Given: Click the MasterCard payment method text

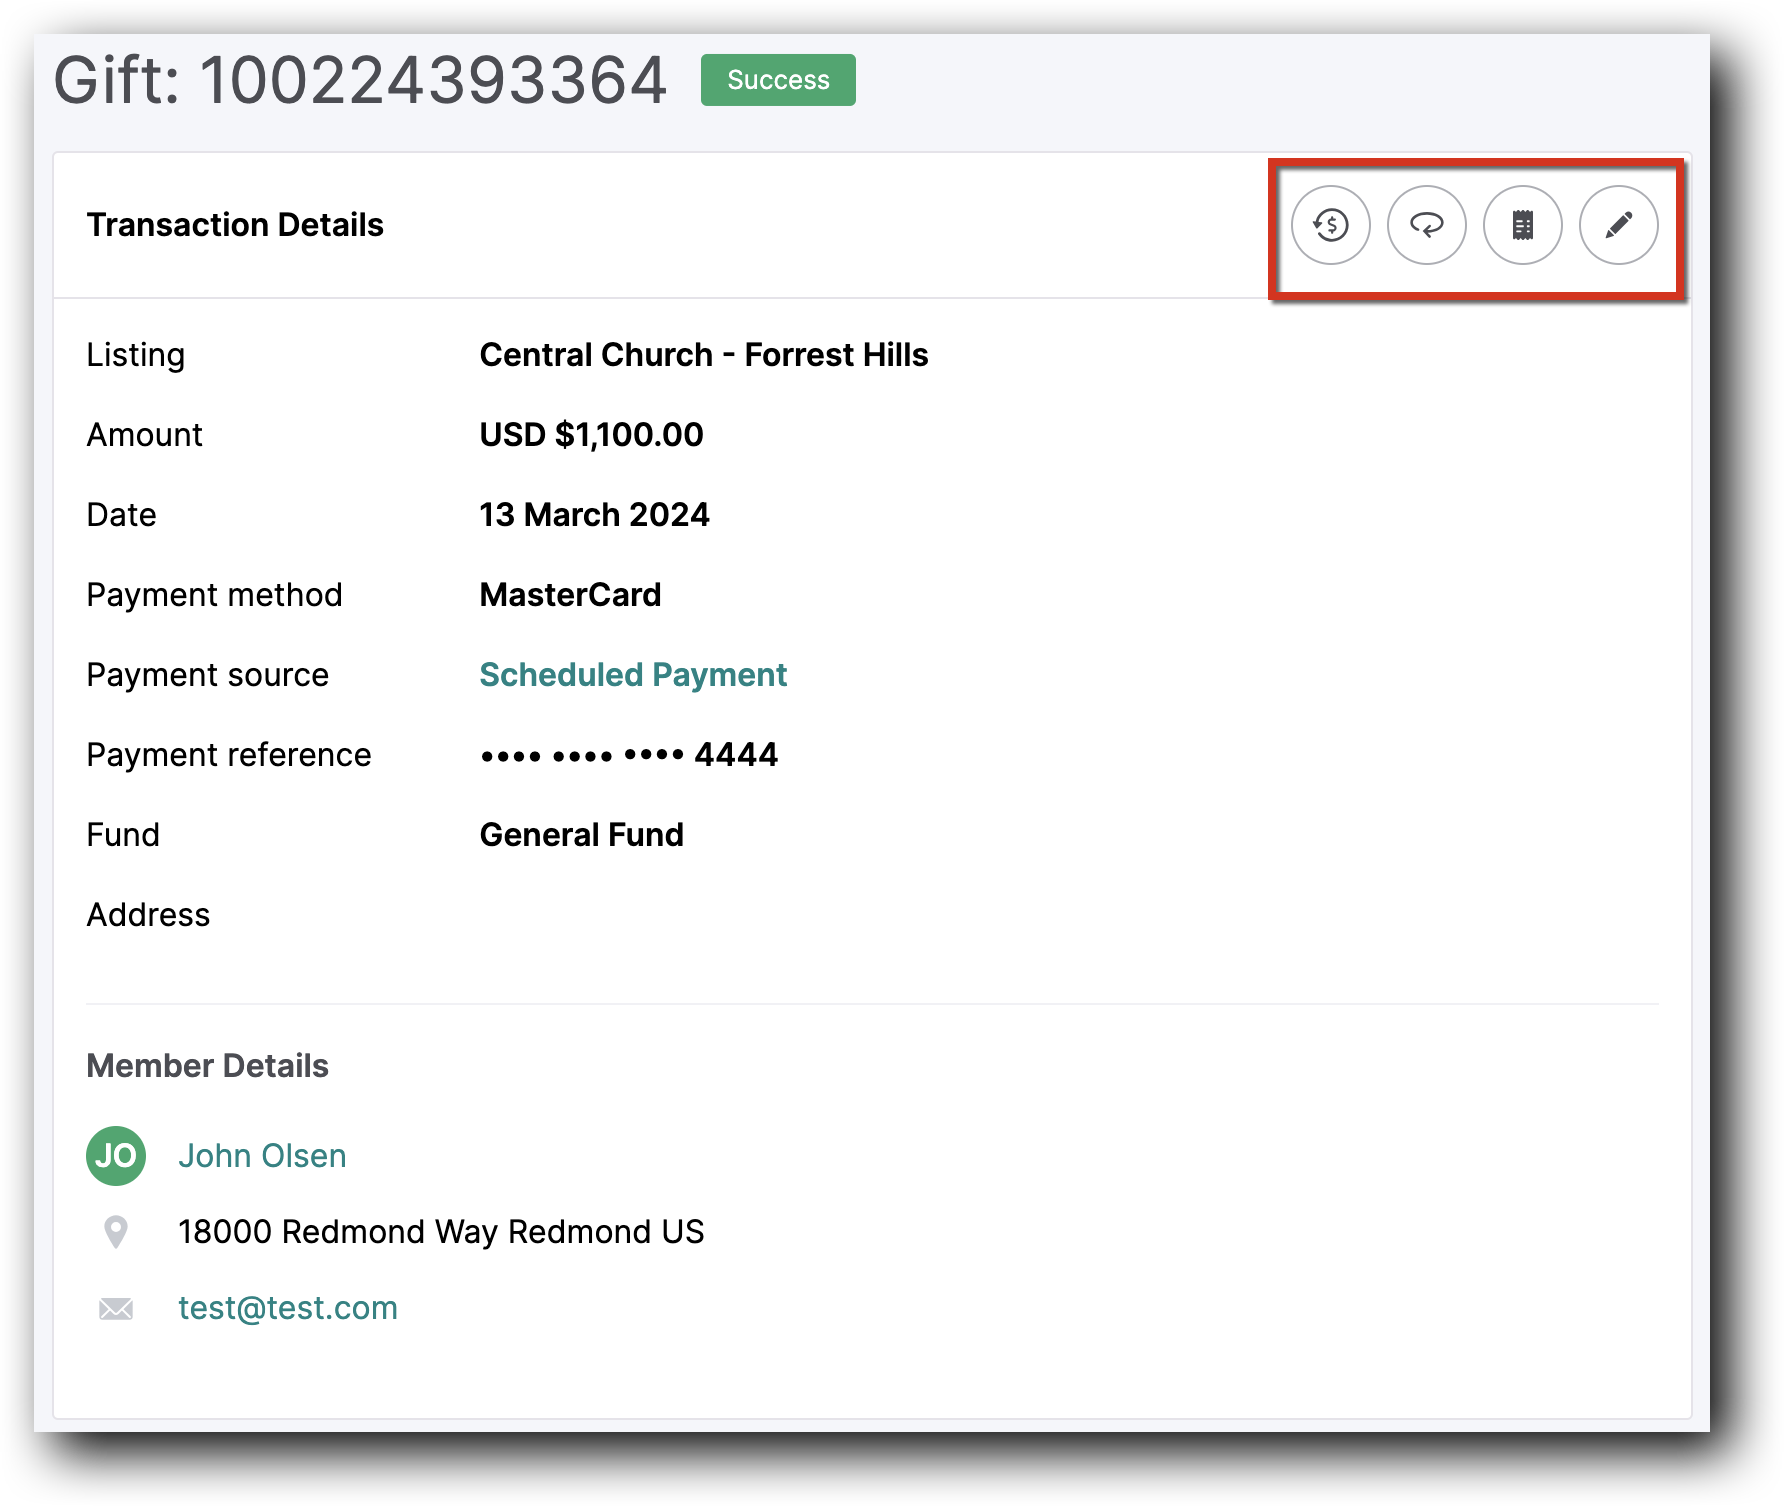Looking at the screenshot, I should tap(570, 594).
